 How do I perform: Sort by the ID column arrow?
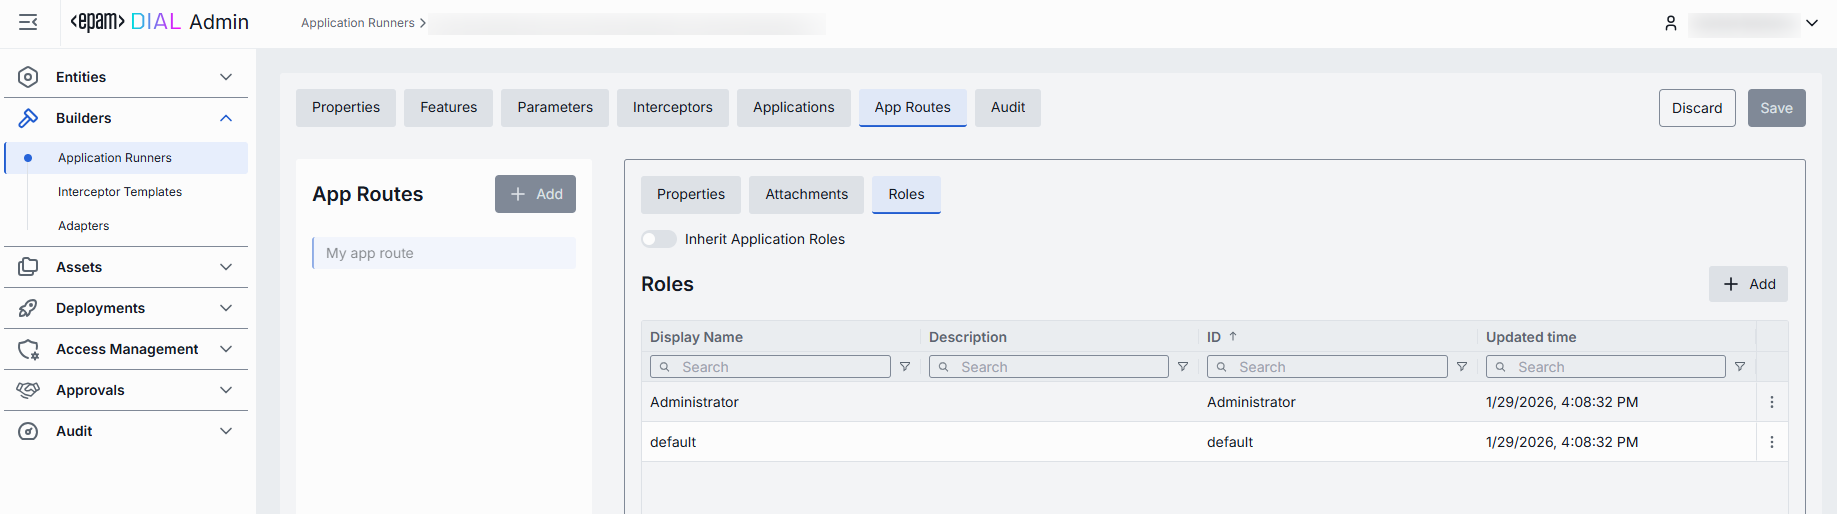pyautogui.click(x=1233, y=337)
